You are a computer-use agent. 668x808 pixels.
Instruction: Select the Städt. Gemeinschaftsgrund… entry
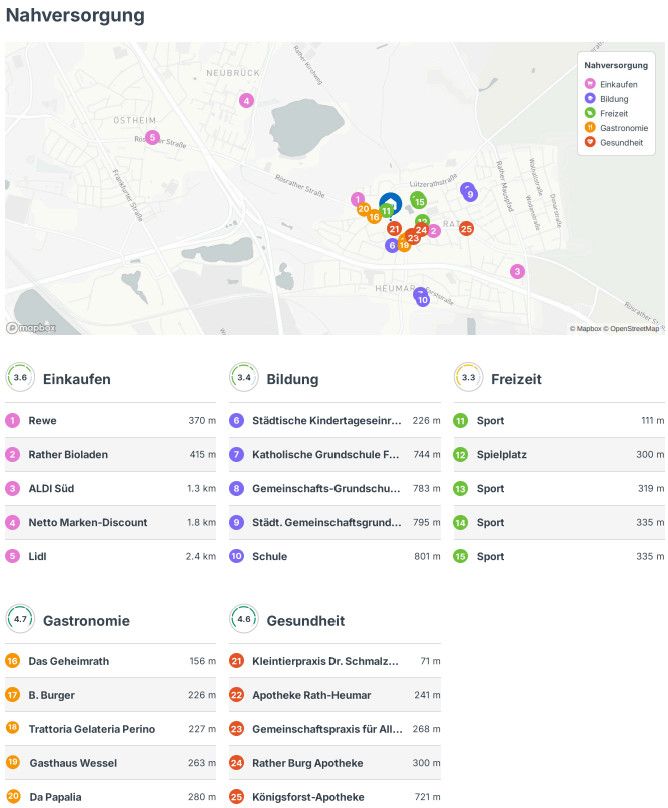coord(335,523)
